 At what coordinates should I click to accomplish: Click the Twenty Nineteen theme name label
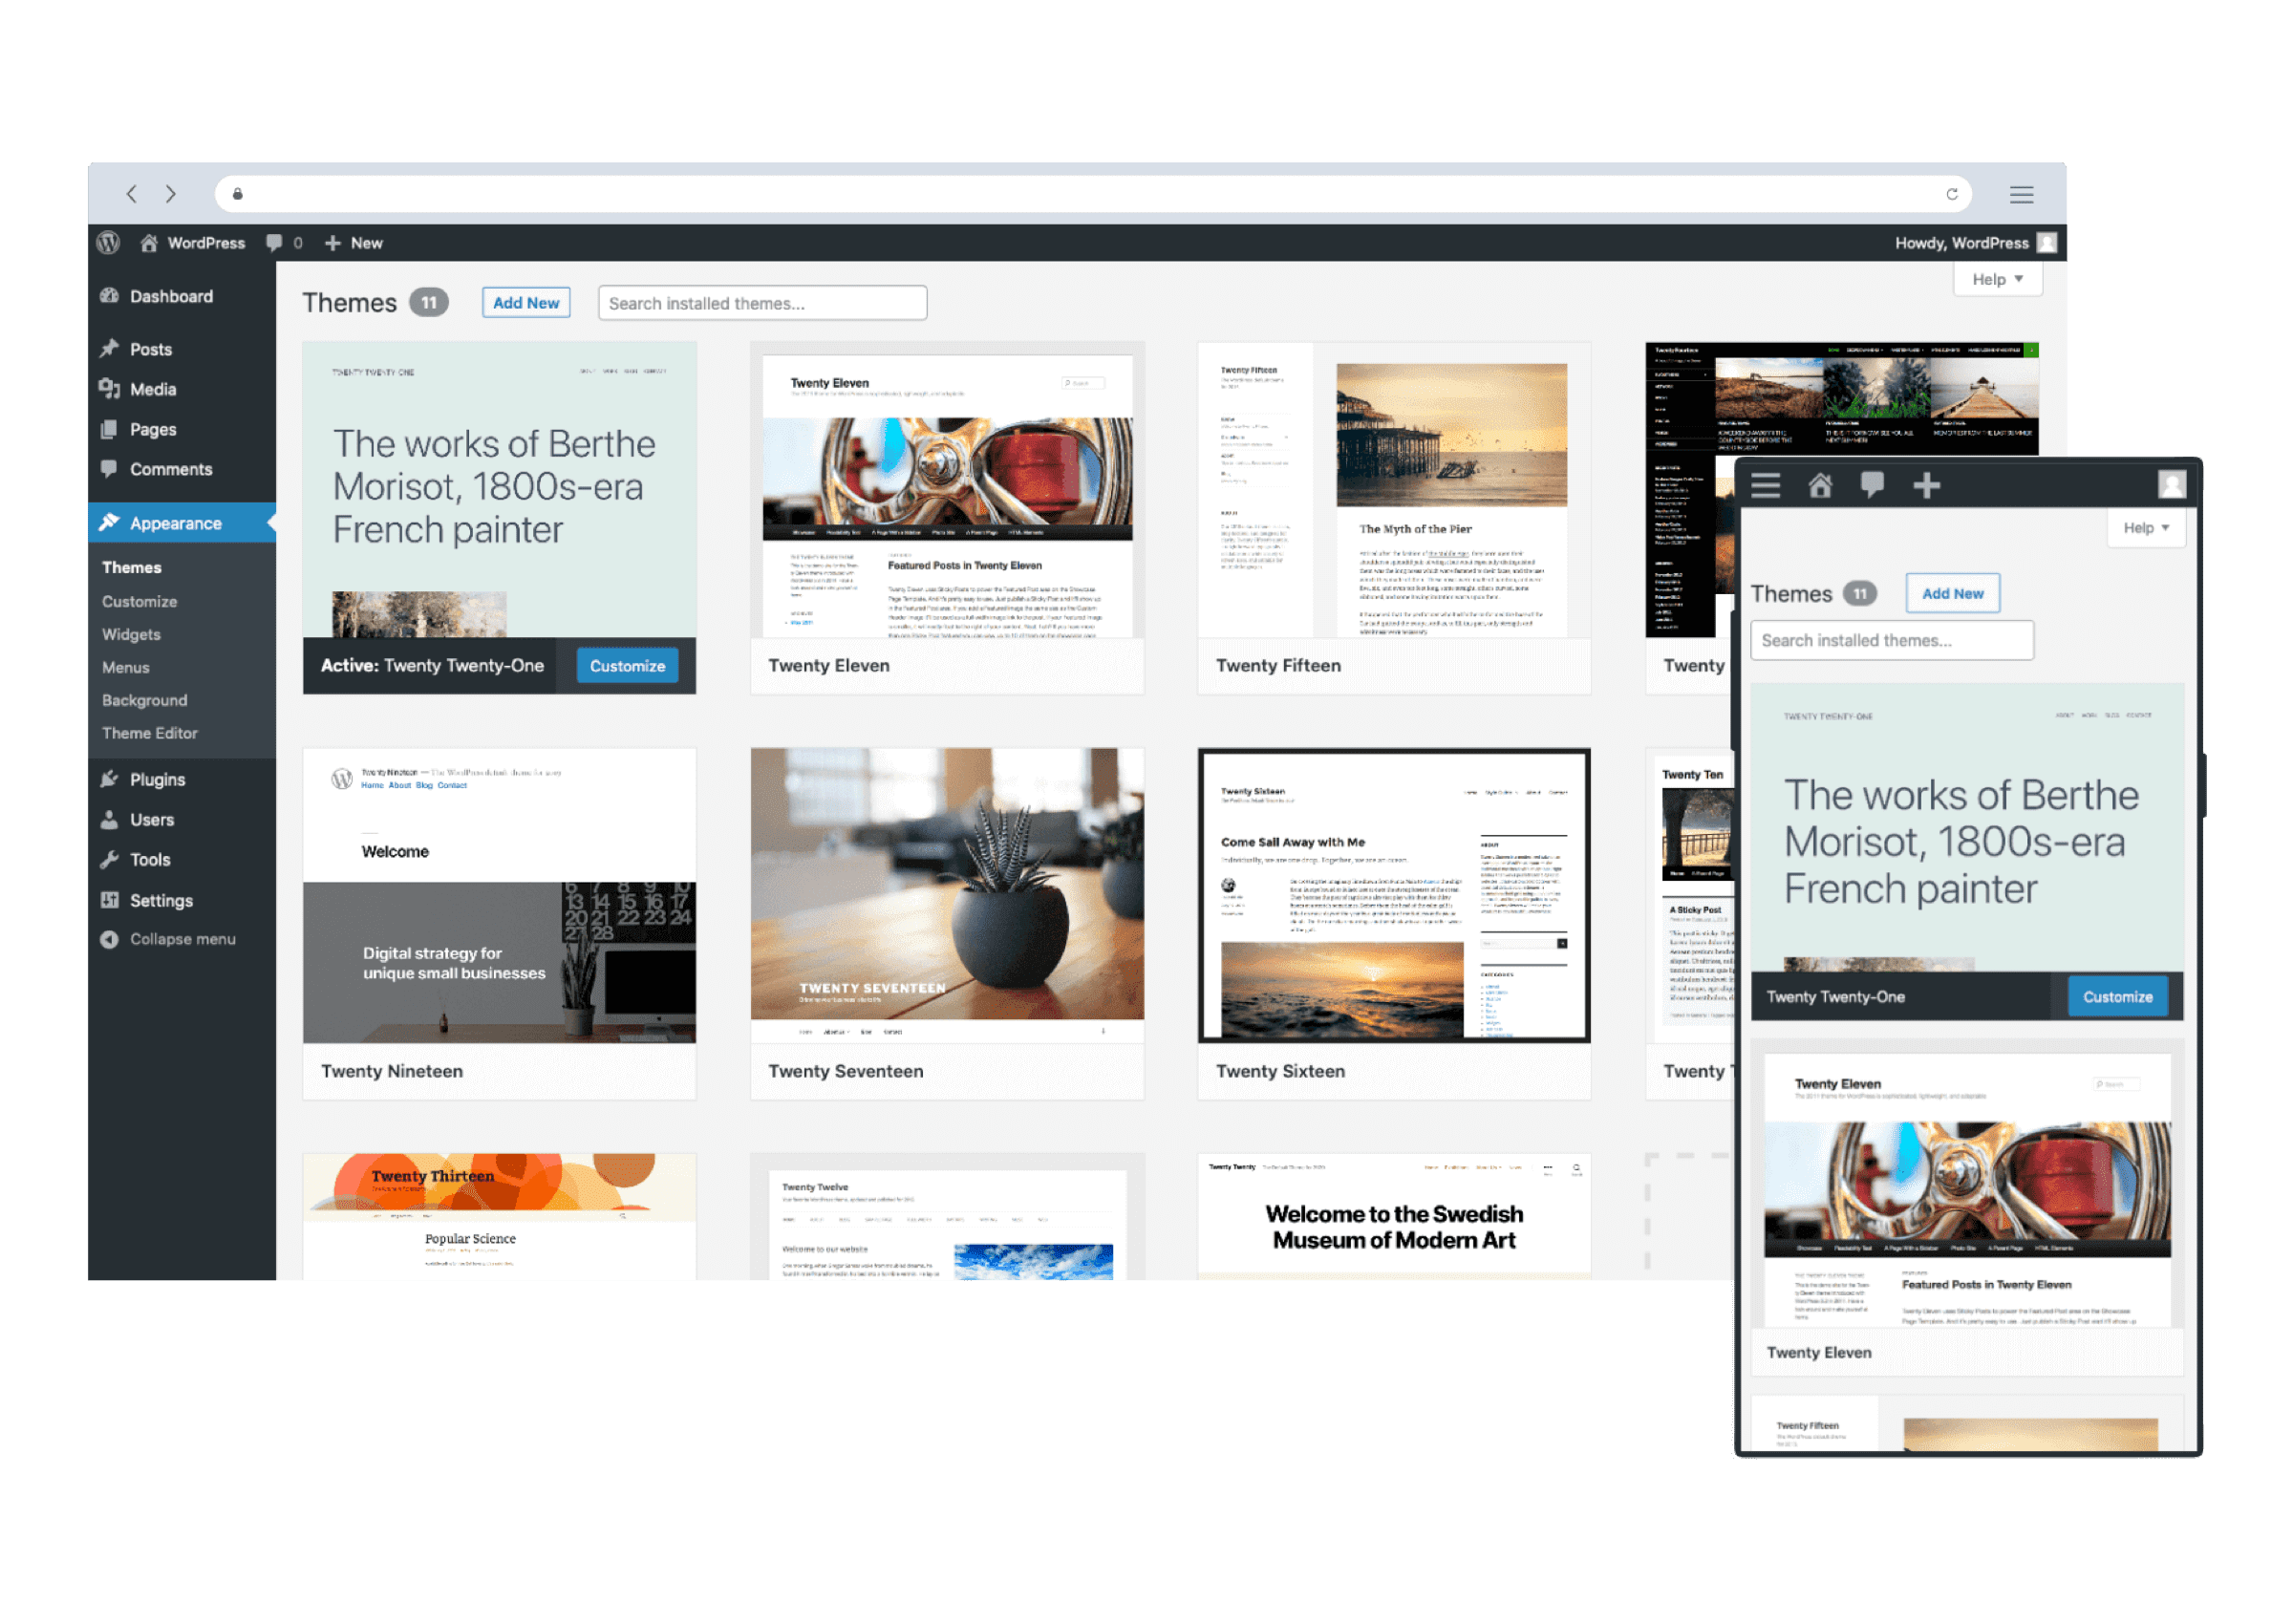point(392,1071)
